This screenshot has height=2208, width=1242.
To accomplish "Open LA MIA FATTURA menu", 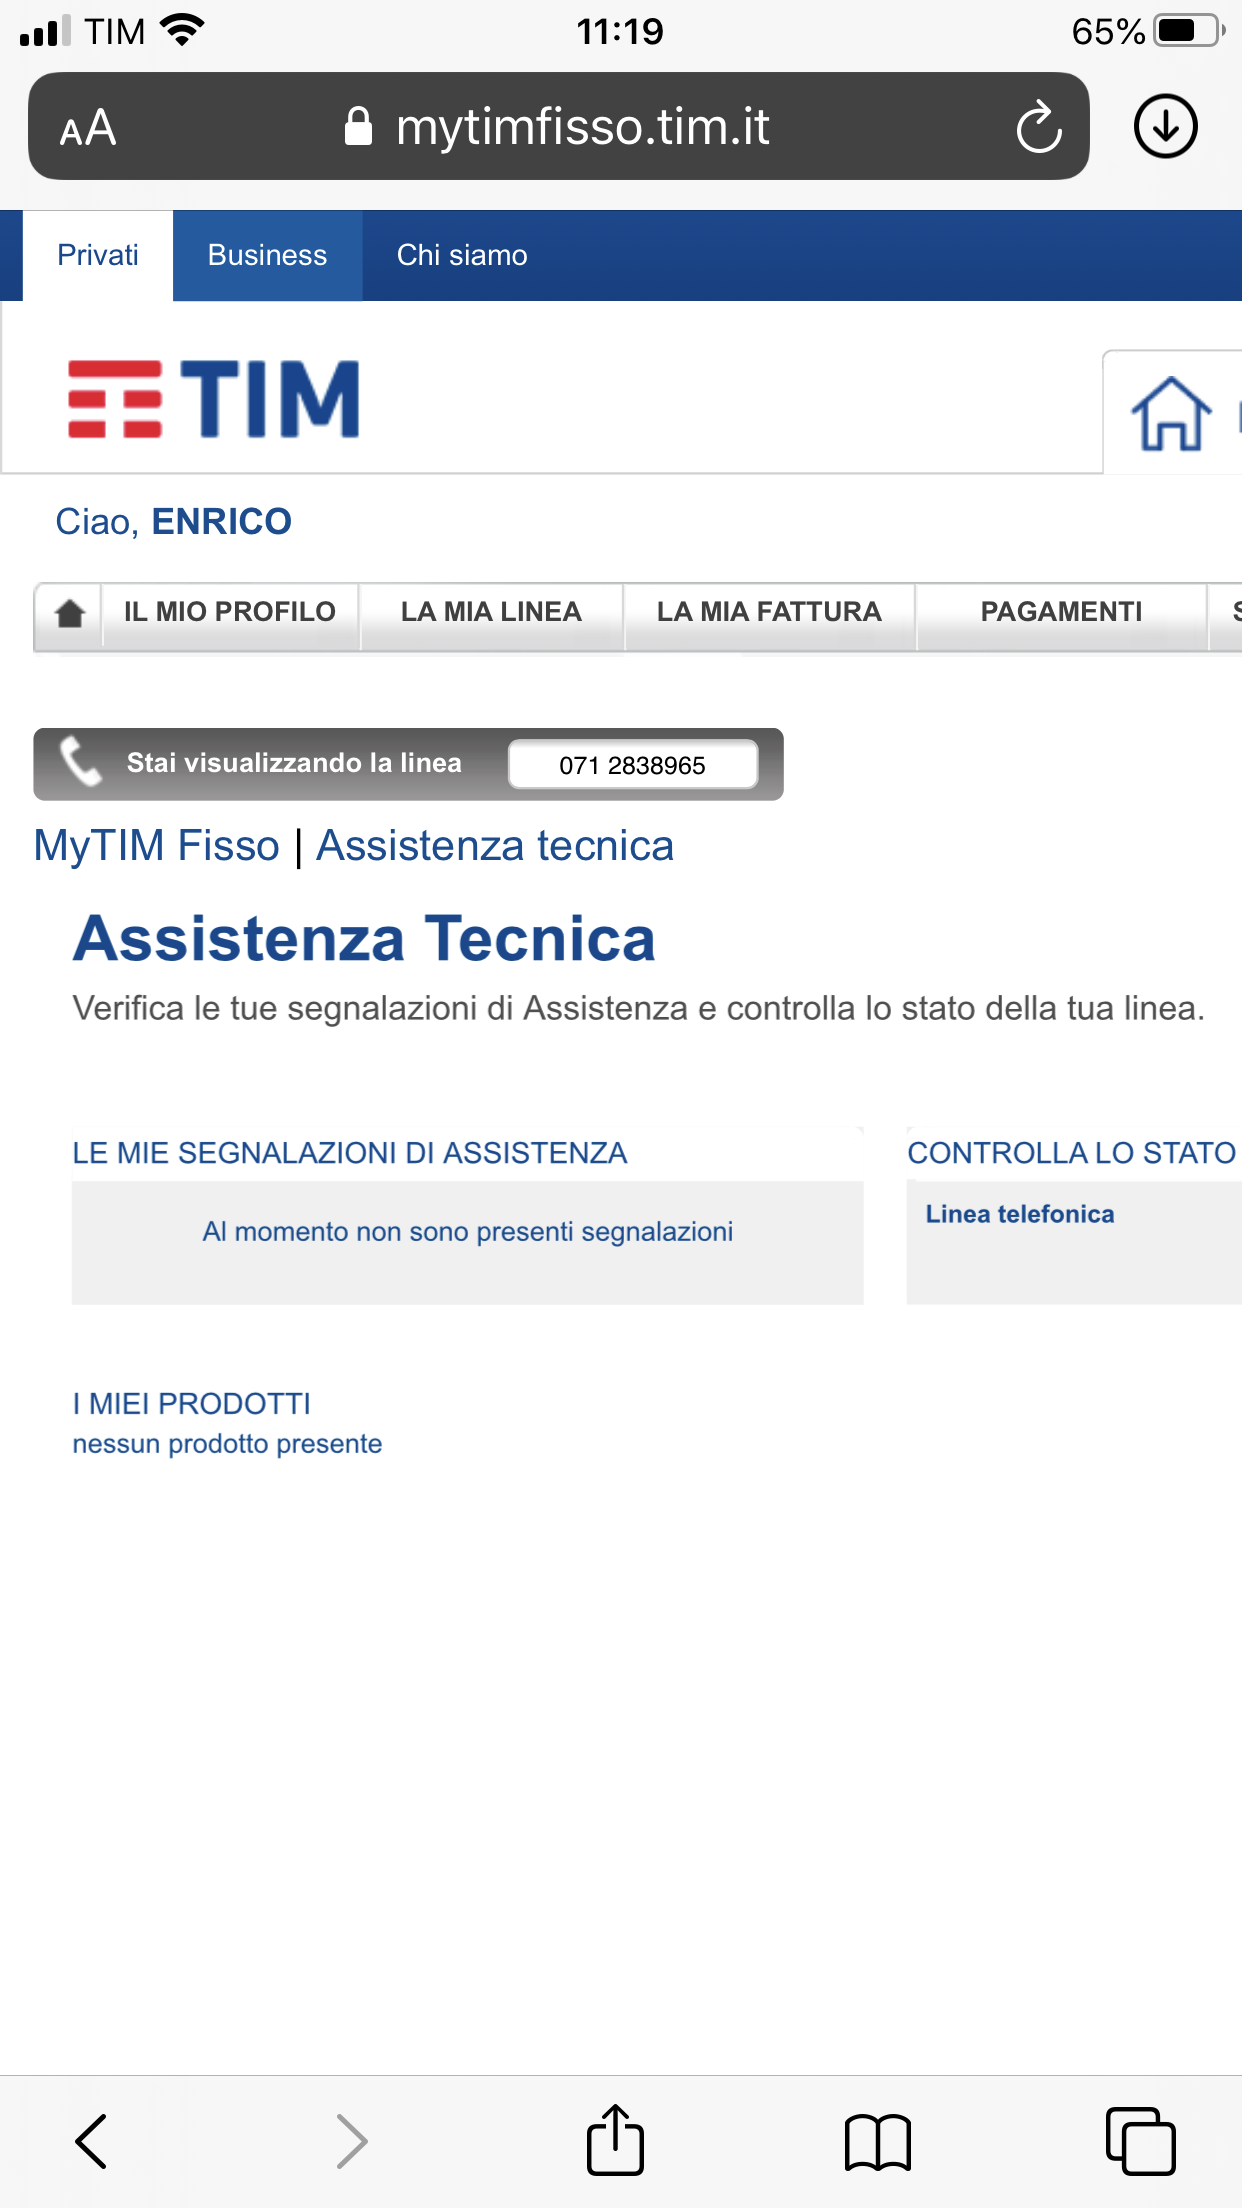I will coord(769,612).
